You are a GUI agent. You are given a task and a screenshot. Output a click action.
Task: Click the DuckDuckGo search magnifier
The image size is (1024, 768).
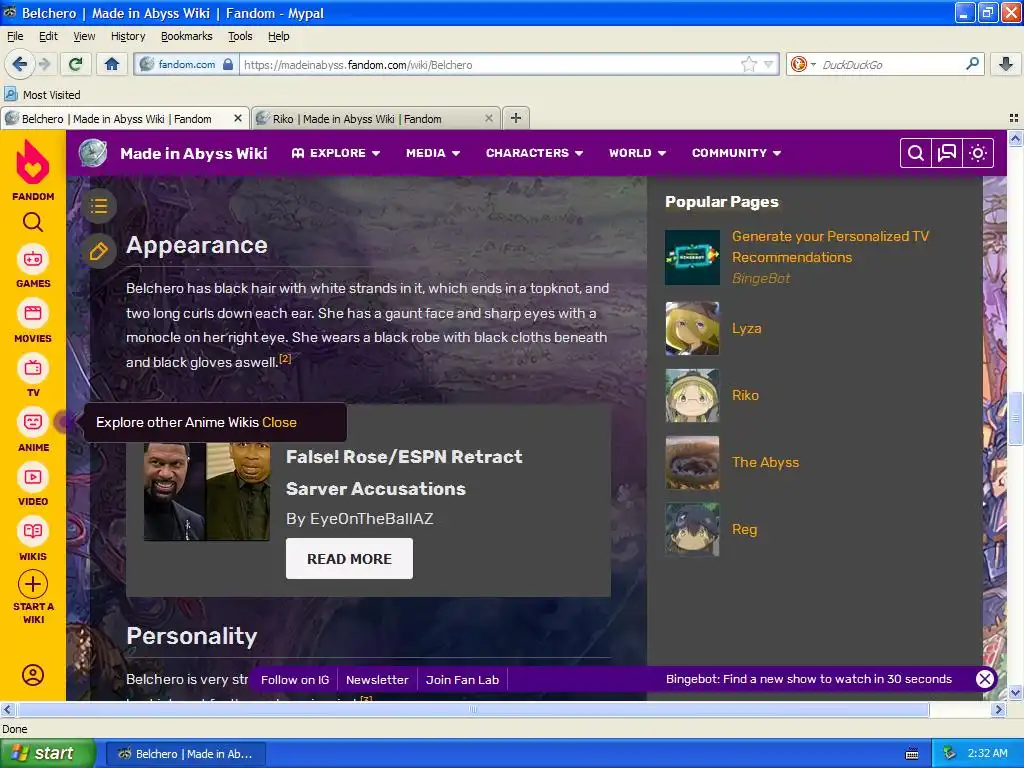[972, 64]
